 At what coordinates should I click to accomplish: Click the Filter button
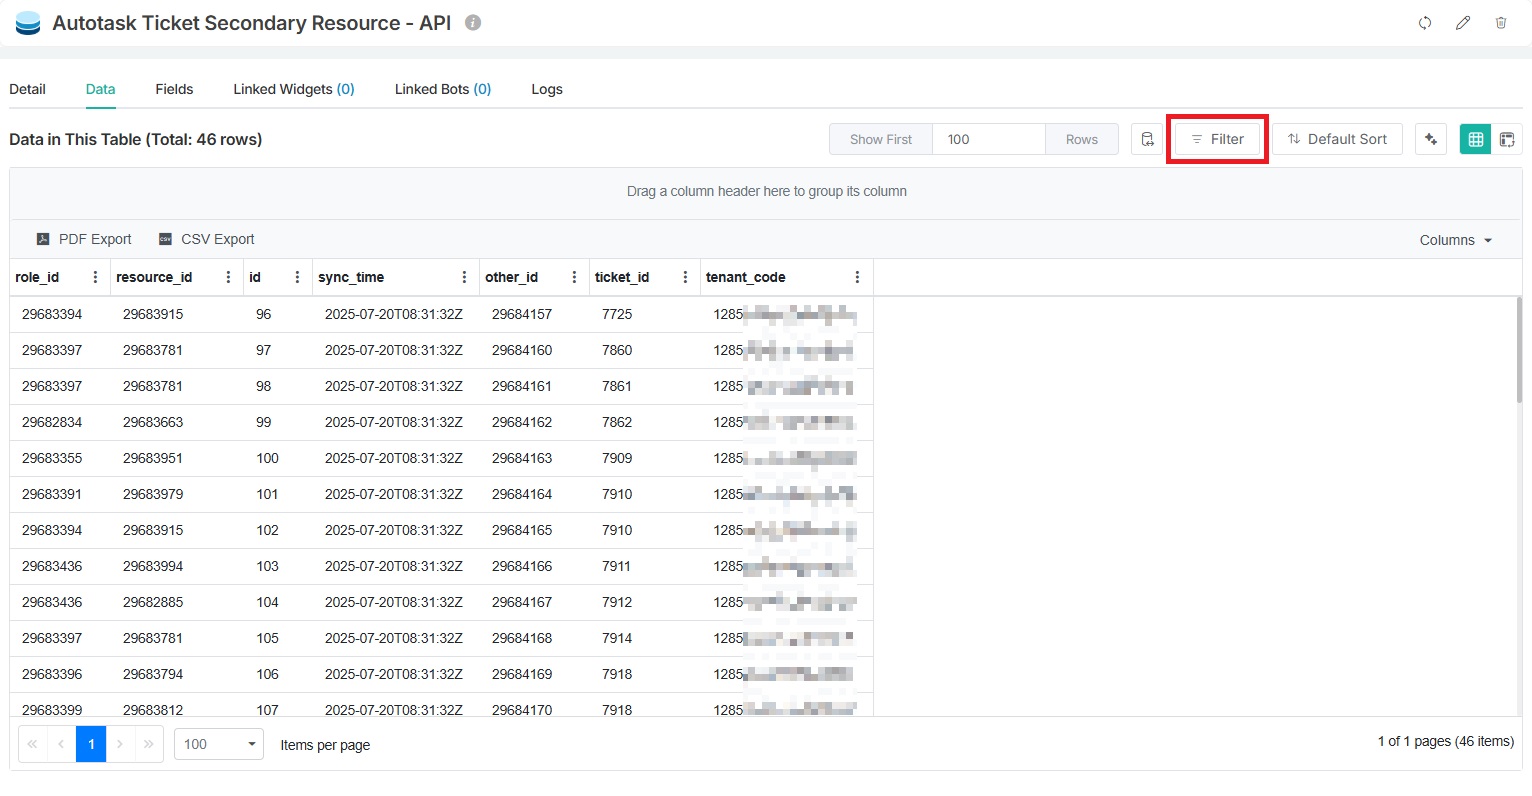[x=1217, y=139]
